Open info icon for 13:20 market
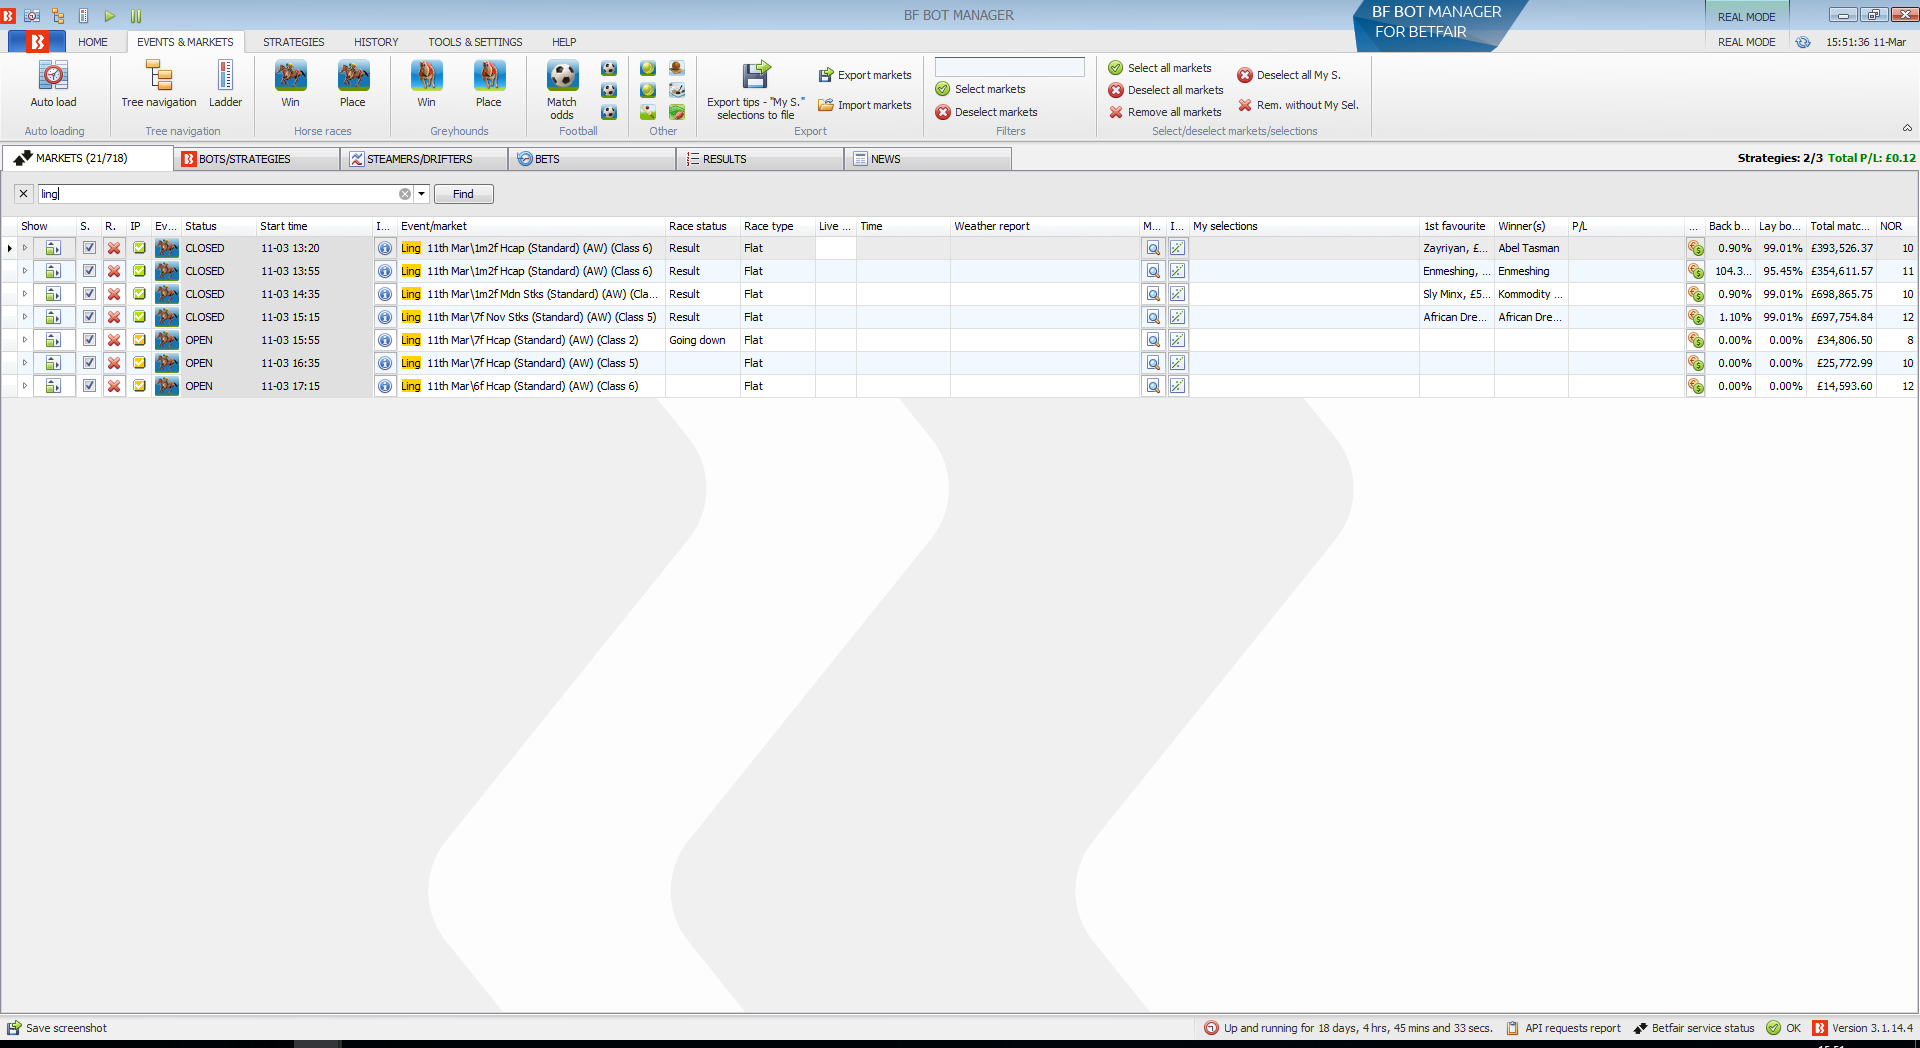1920x1048 pixels. tap(385, 248)
